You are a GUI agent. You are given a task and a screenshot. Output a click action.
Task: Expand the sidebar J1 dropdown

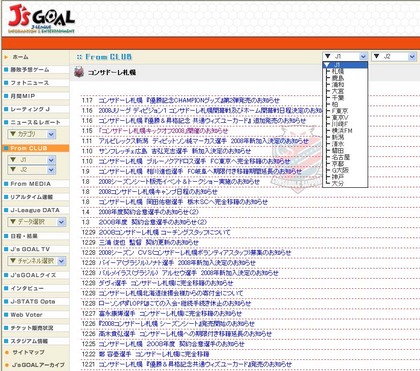[x=32, y=160]
